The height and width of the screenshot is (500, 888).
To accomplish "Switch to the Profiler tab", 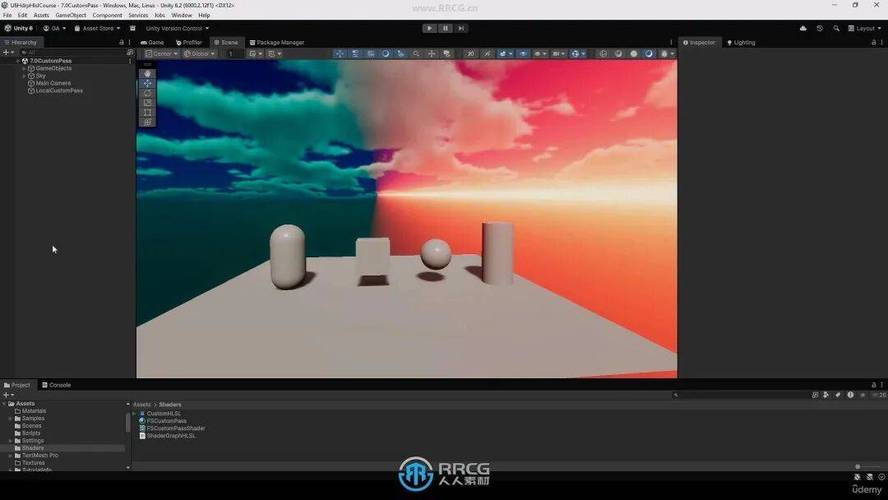I will [x=189, y=42].
